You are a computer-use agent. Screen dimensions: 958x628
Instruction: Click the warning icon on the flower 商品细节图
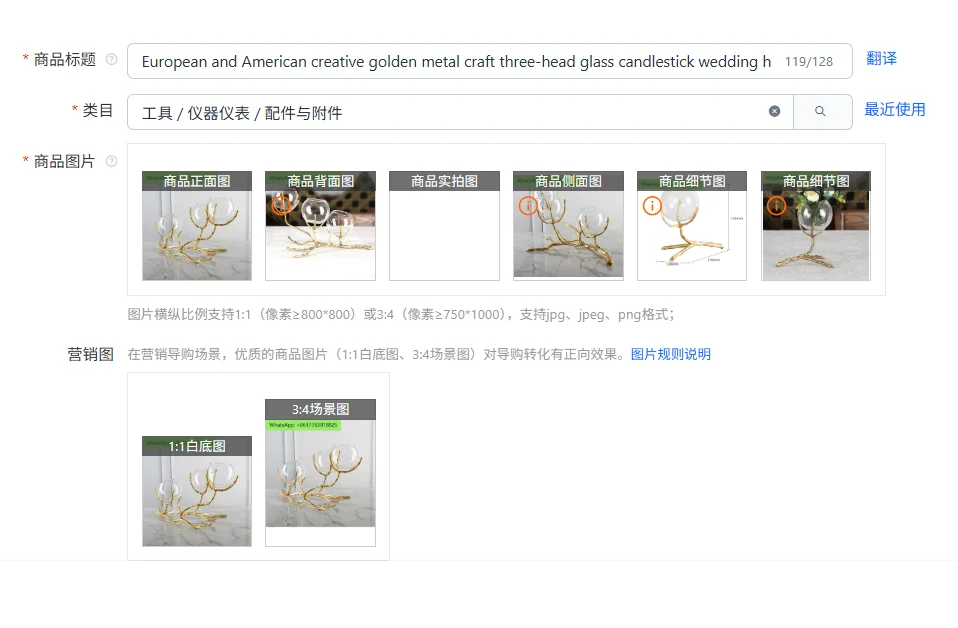click(777, 206)
